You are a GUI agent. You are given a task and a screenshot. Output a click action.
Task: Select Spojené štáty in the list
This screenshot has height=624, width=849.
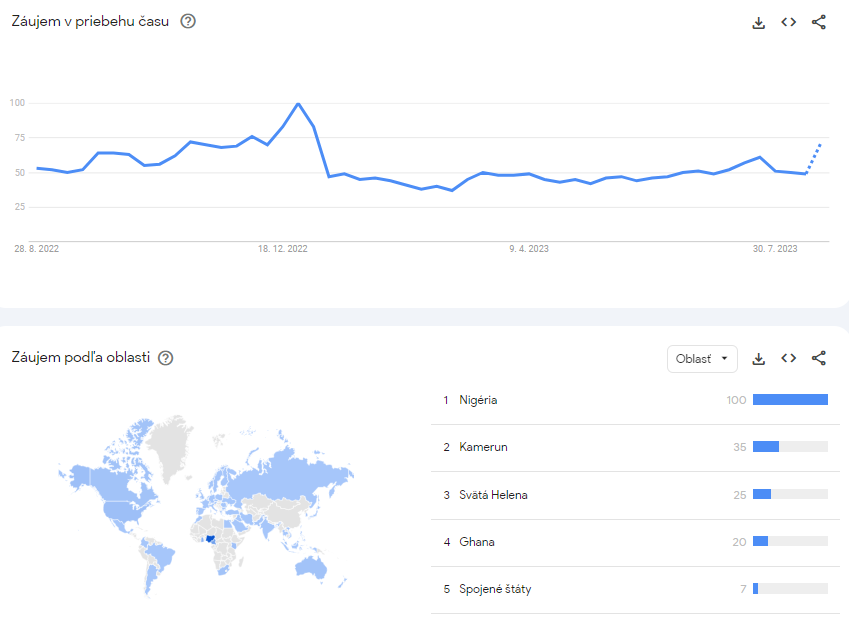pyautogui.click(x=495, y=589)
